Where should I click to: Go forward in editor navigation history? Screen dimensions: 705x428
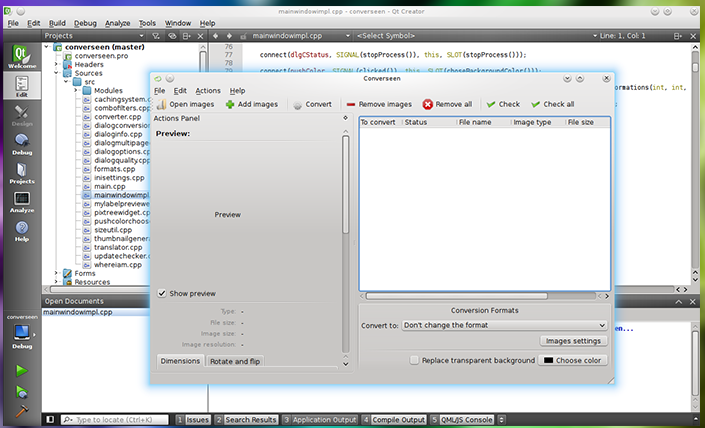pyautogui.click(x=229, y=36)
